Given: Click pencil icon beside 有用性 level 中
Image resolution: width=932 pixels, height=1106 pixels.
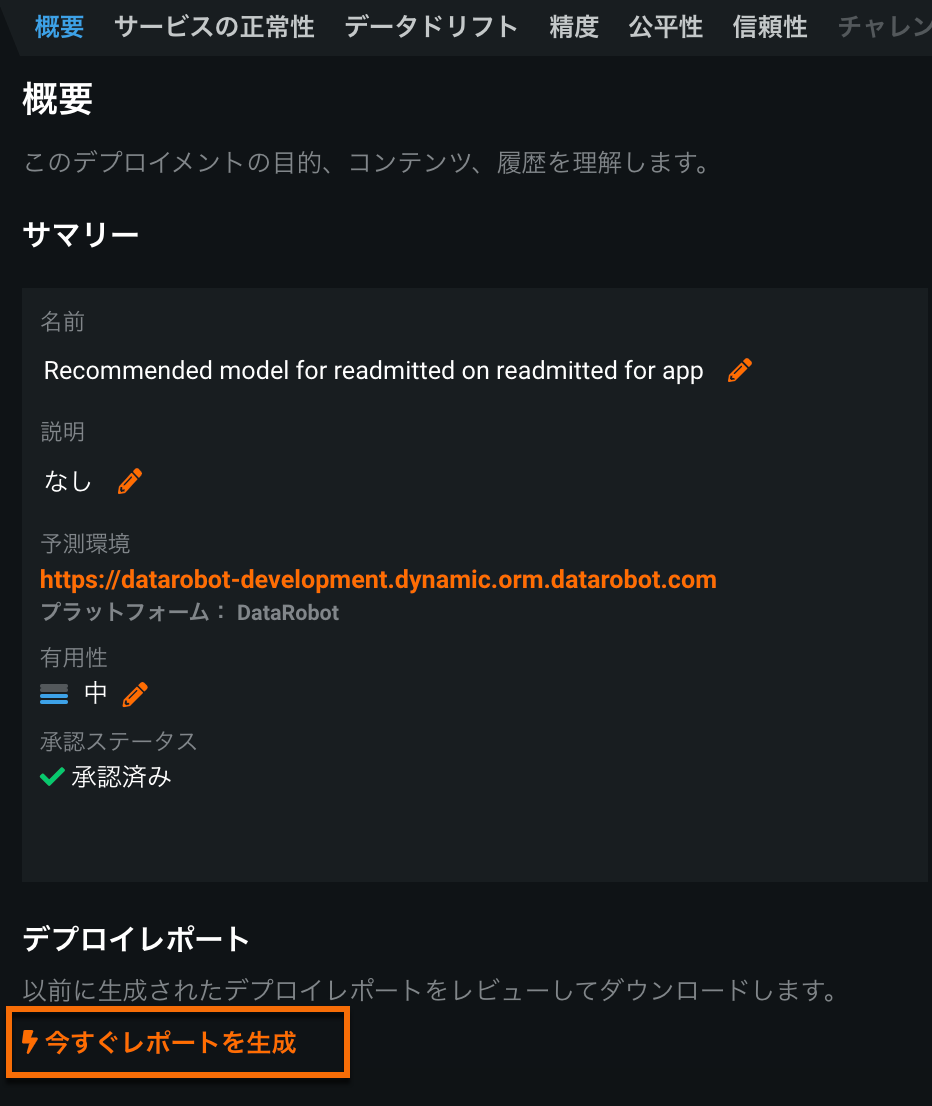Looking at the screenshot, I should [x=135, y=693].
